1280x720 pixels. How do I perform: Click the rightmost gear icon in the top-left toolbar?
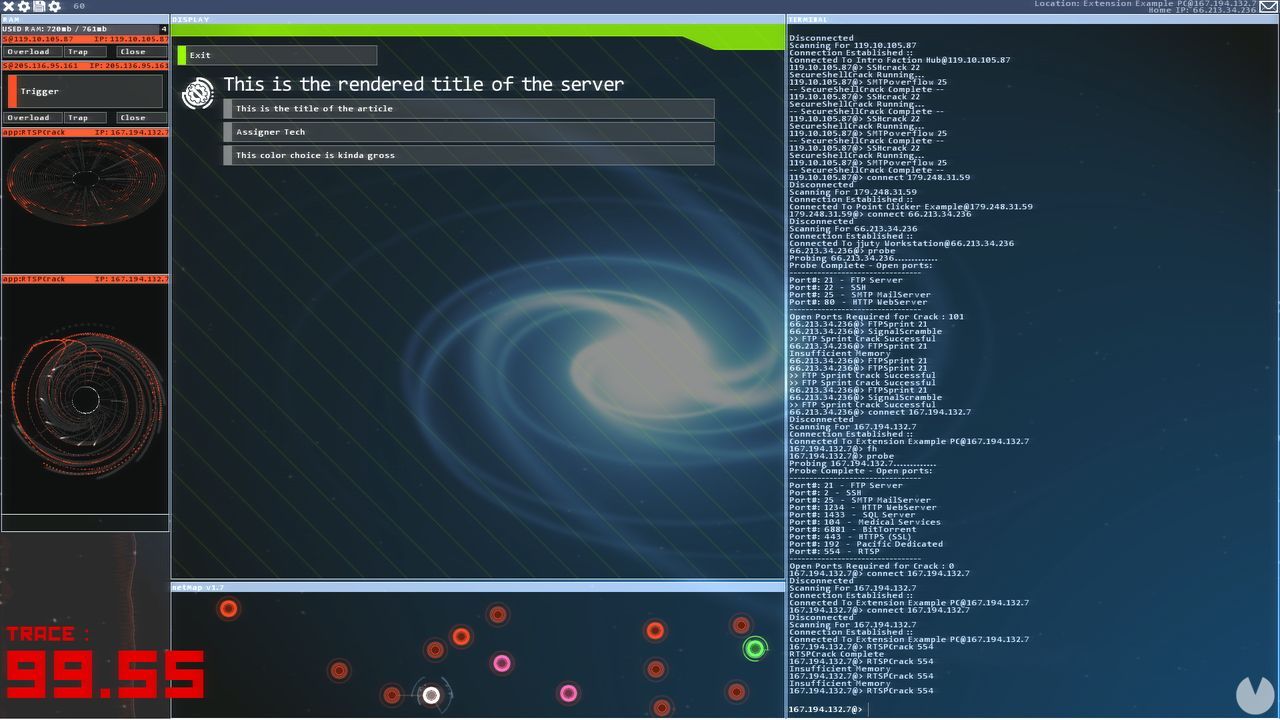click(x=53, y=6)
